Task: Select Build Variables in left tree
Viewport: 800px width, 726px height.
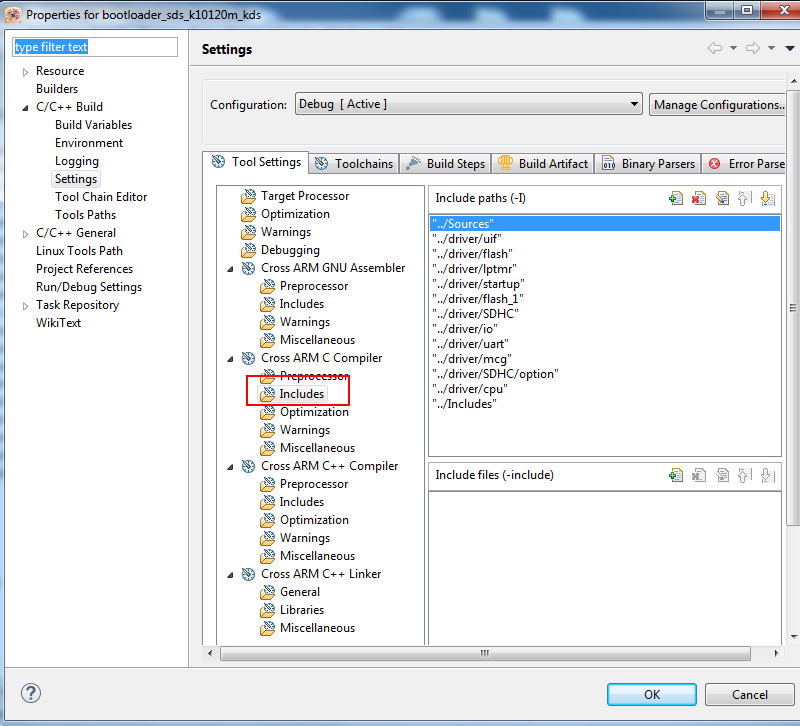Action: tap(93, 125)
